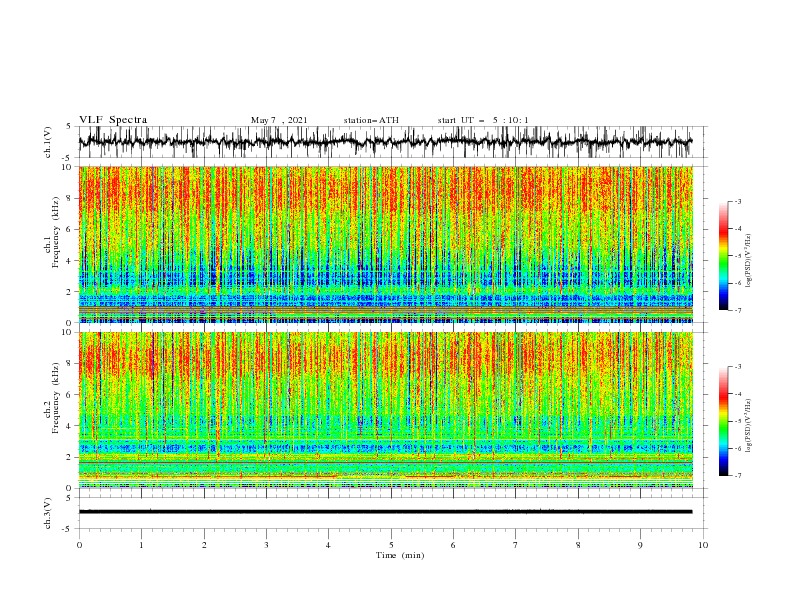Screen dimensions: 792x612
Task: Click the ch.2 "Frequency (kHz)" axis label
Action: coord(55,398)
